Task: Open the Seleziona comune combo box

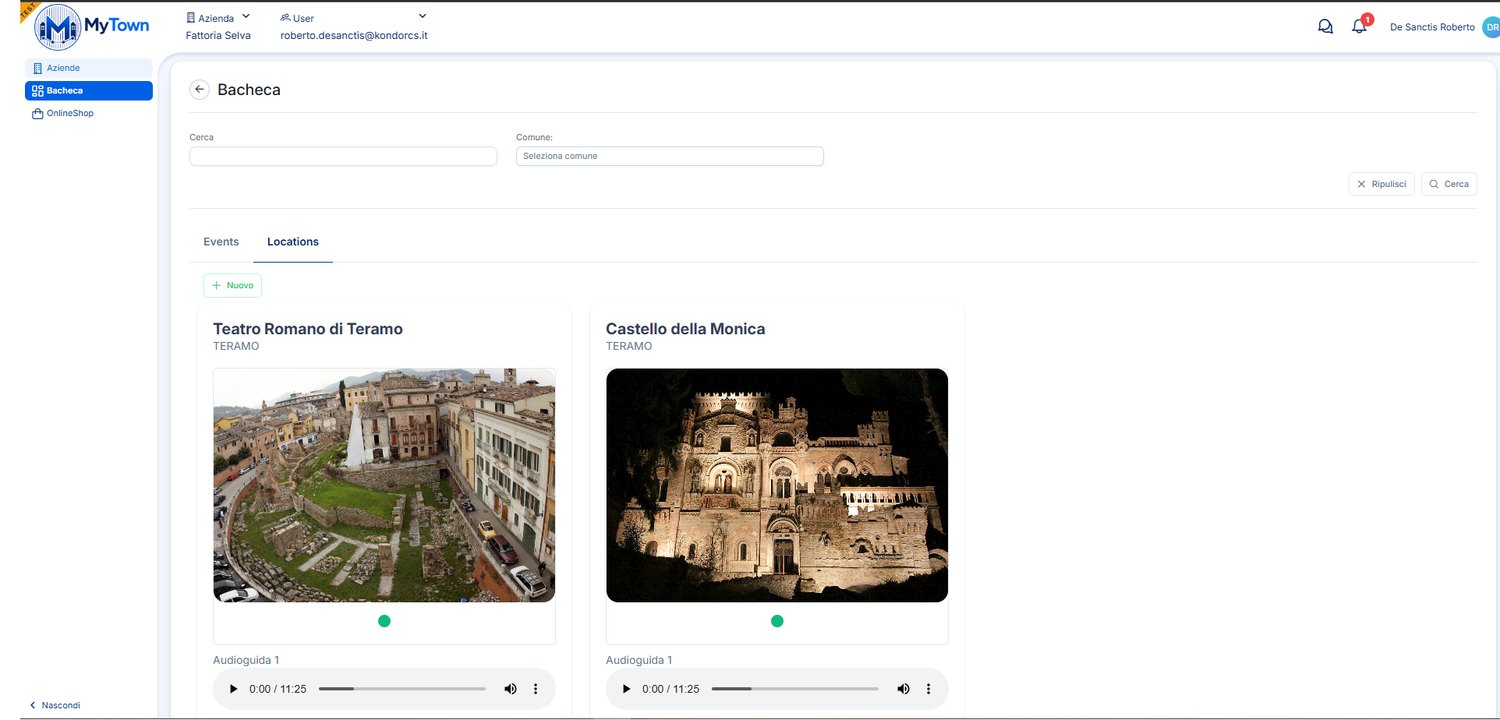Action: point(670,156)
